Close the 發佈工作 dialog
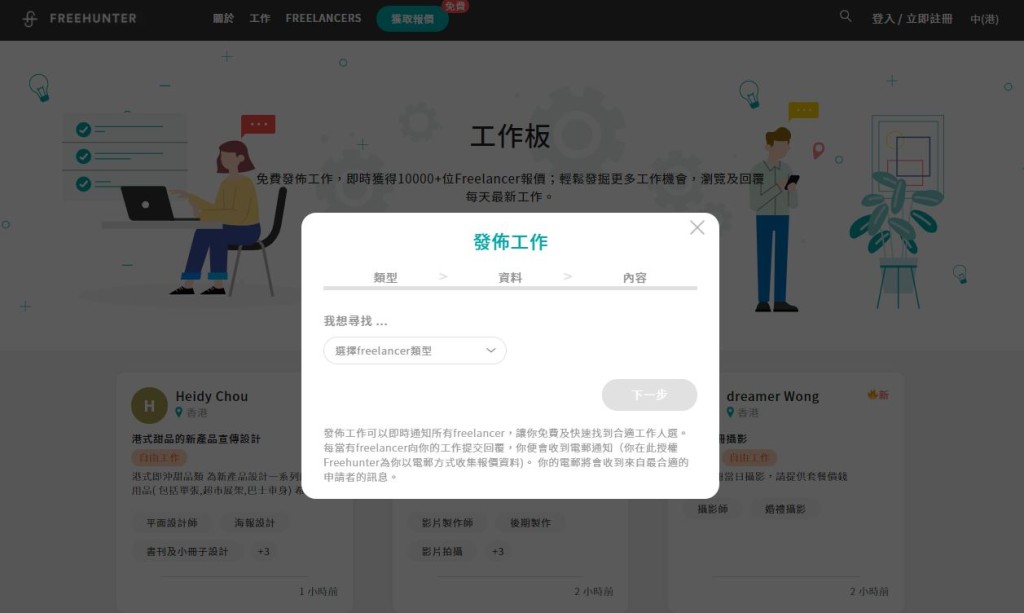 (697, 228)
